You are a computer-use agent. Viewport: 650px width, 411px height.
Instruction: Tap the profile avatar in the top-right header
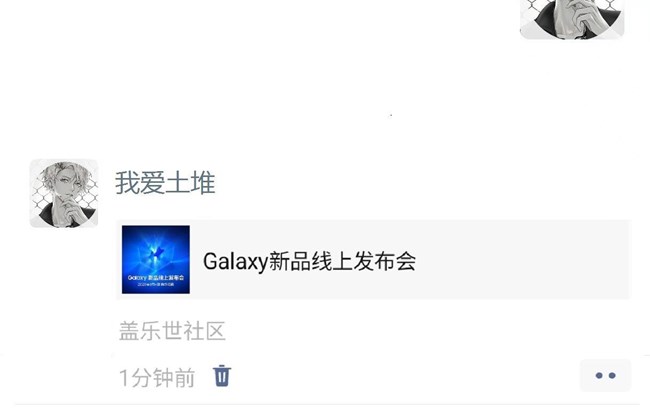[x=572, y=18]
